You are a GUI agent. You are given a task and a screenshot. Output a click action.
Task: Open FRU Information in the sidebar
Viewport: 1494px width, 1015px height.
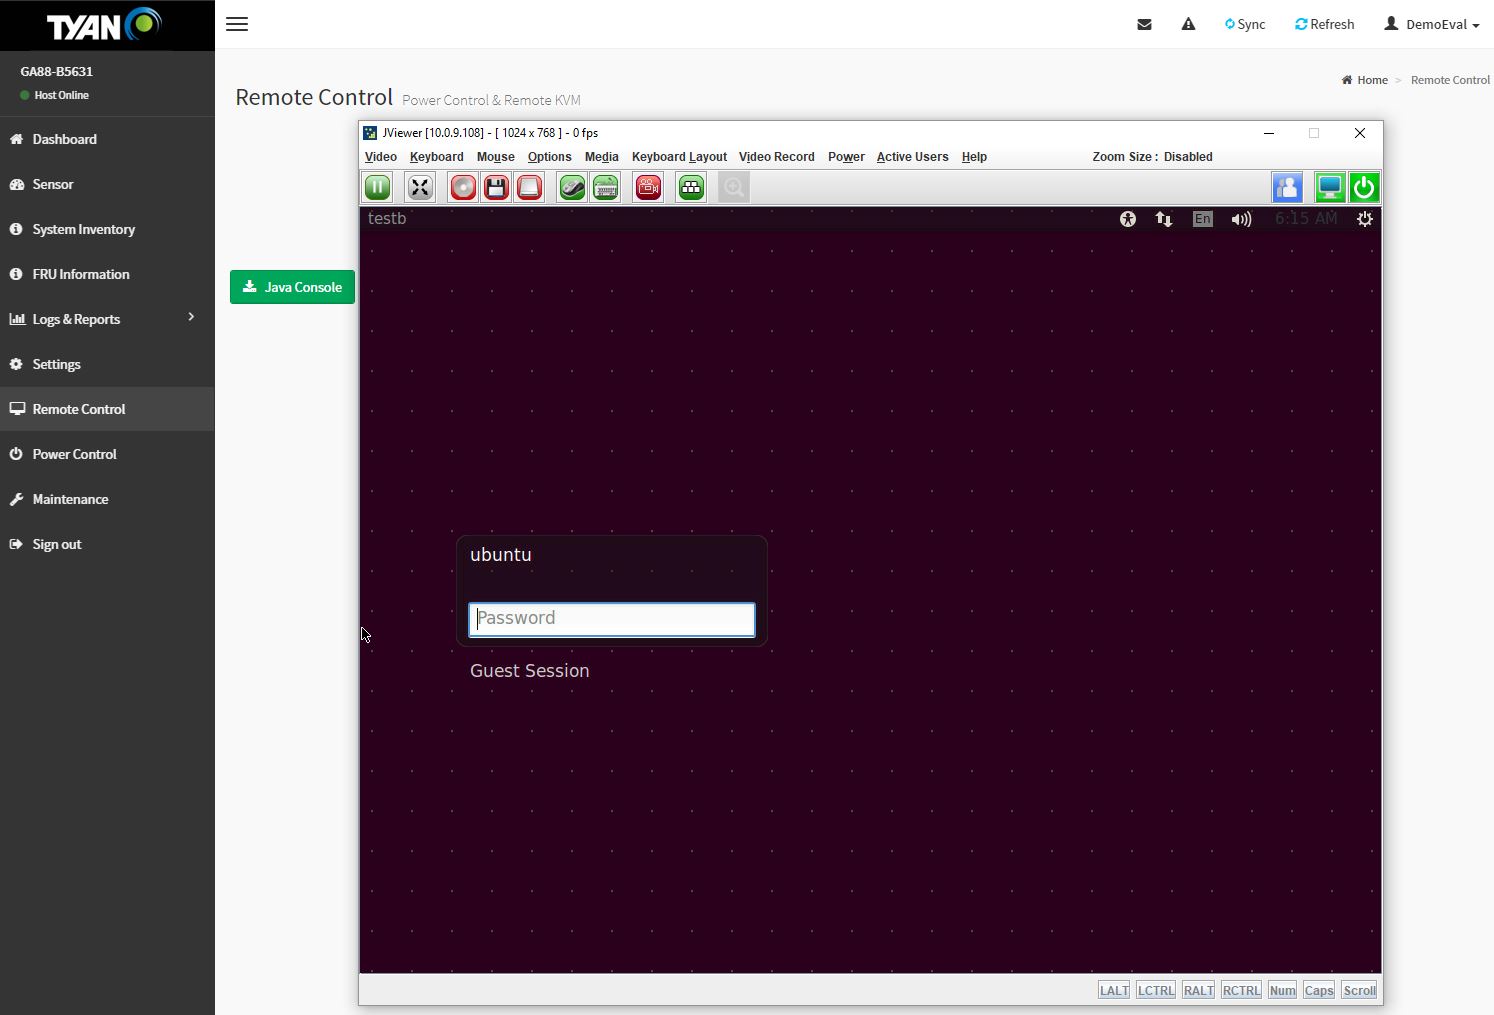tap(107, 274)
